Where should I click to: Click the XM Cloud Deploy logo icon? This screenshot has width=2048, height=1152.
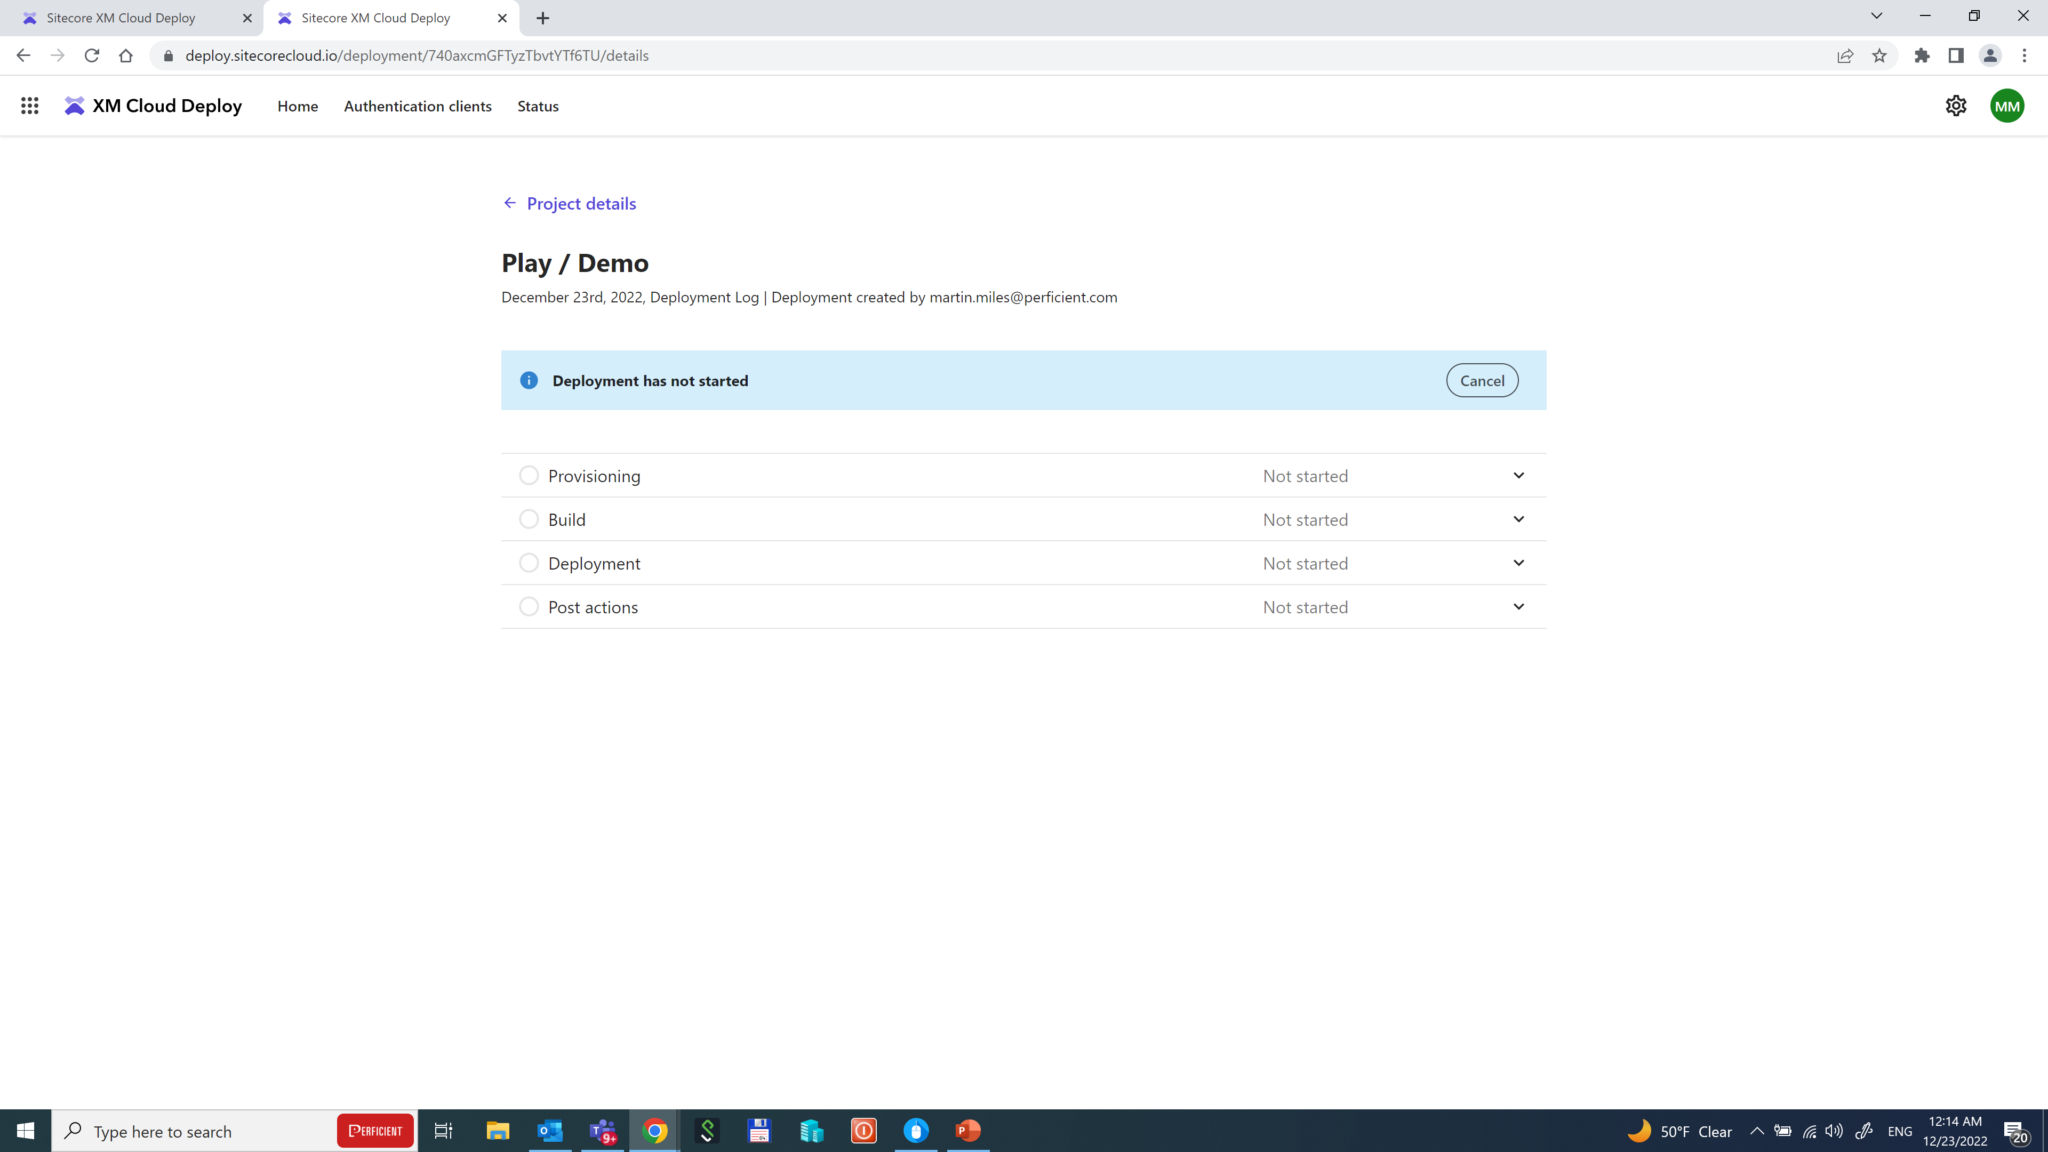pyautogui.click(x=72, y=105)
